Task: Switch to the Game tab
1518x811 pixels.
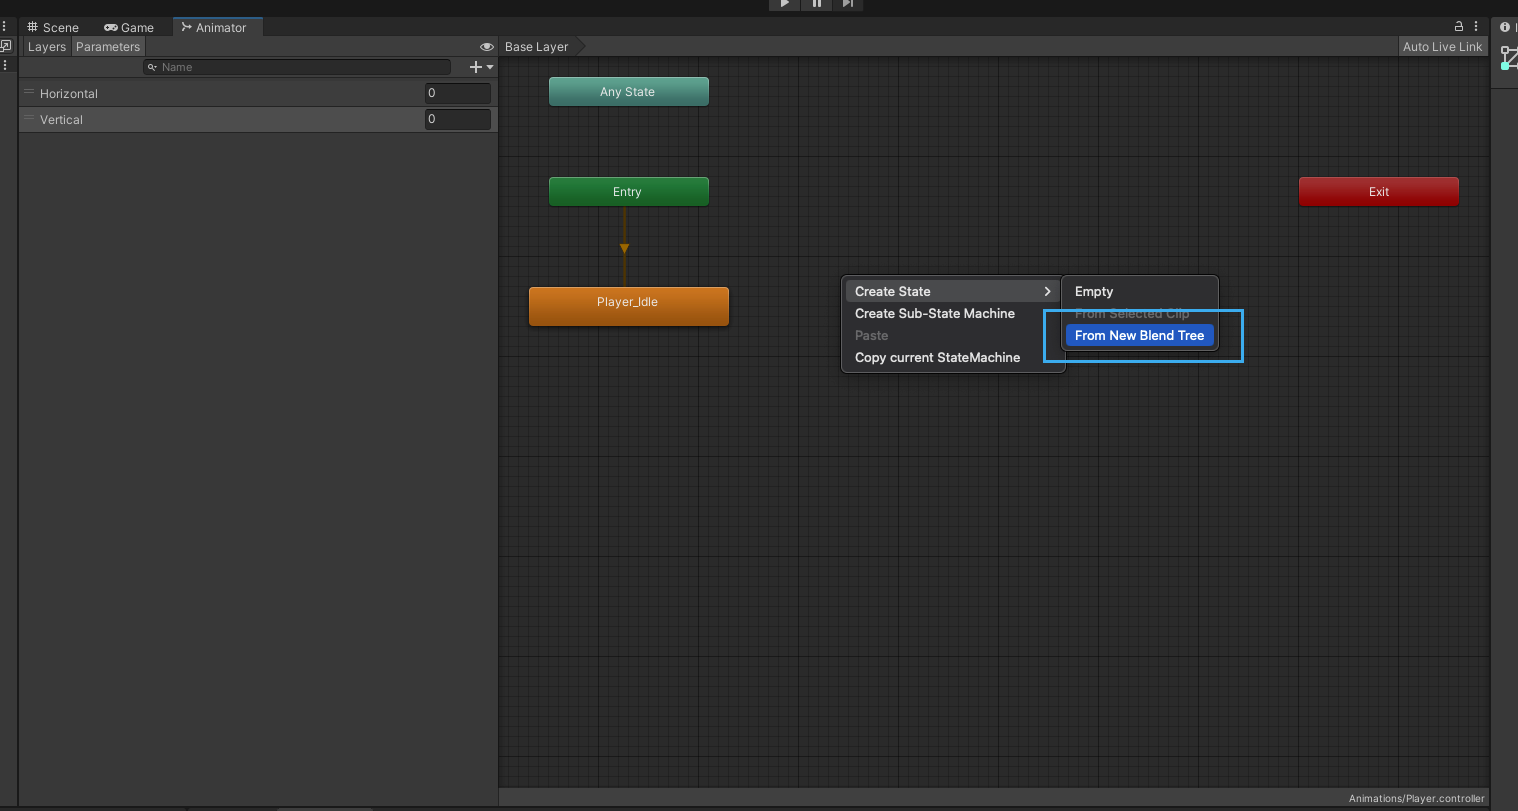Action: (x=129, y=27)
